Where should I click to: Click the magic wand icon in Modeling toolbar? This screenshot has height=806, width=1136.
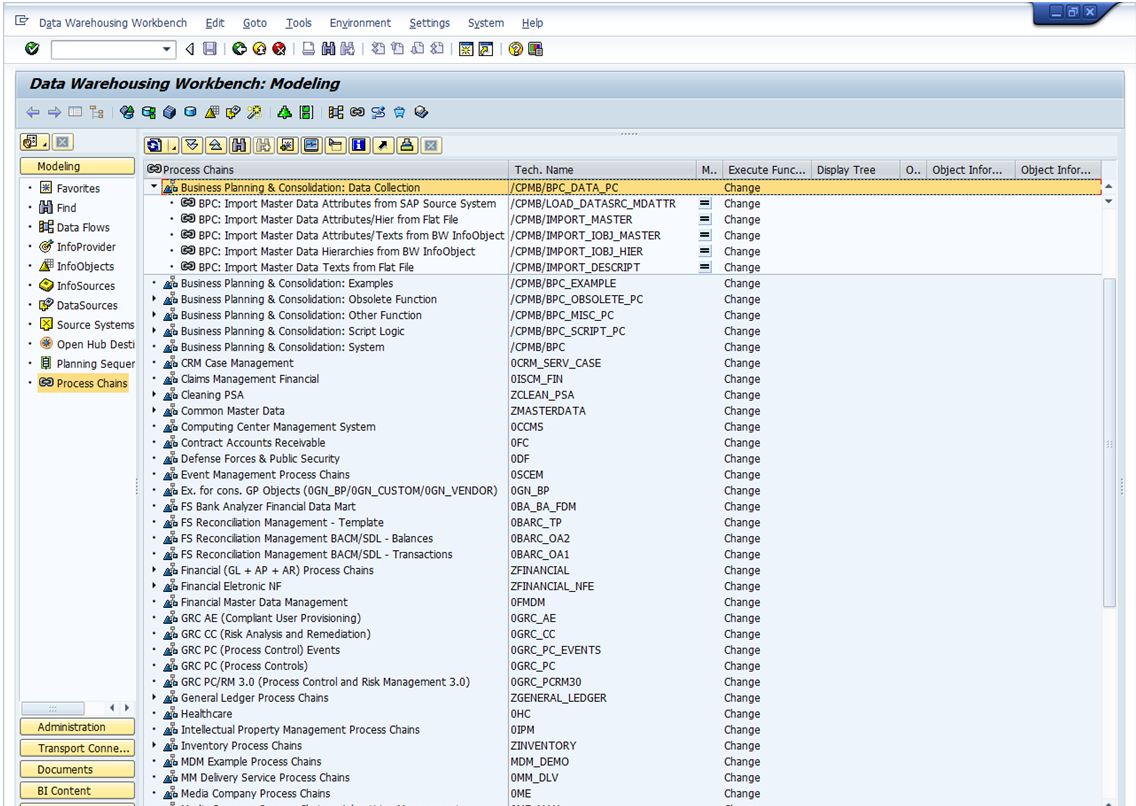point(254,112)
